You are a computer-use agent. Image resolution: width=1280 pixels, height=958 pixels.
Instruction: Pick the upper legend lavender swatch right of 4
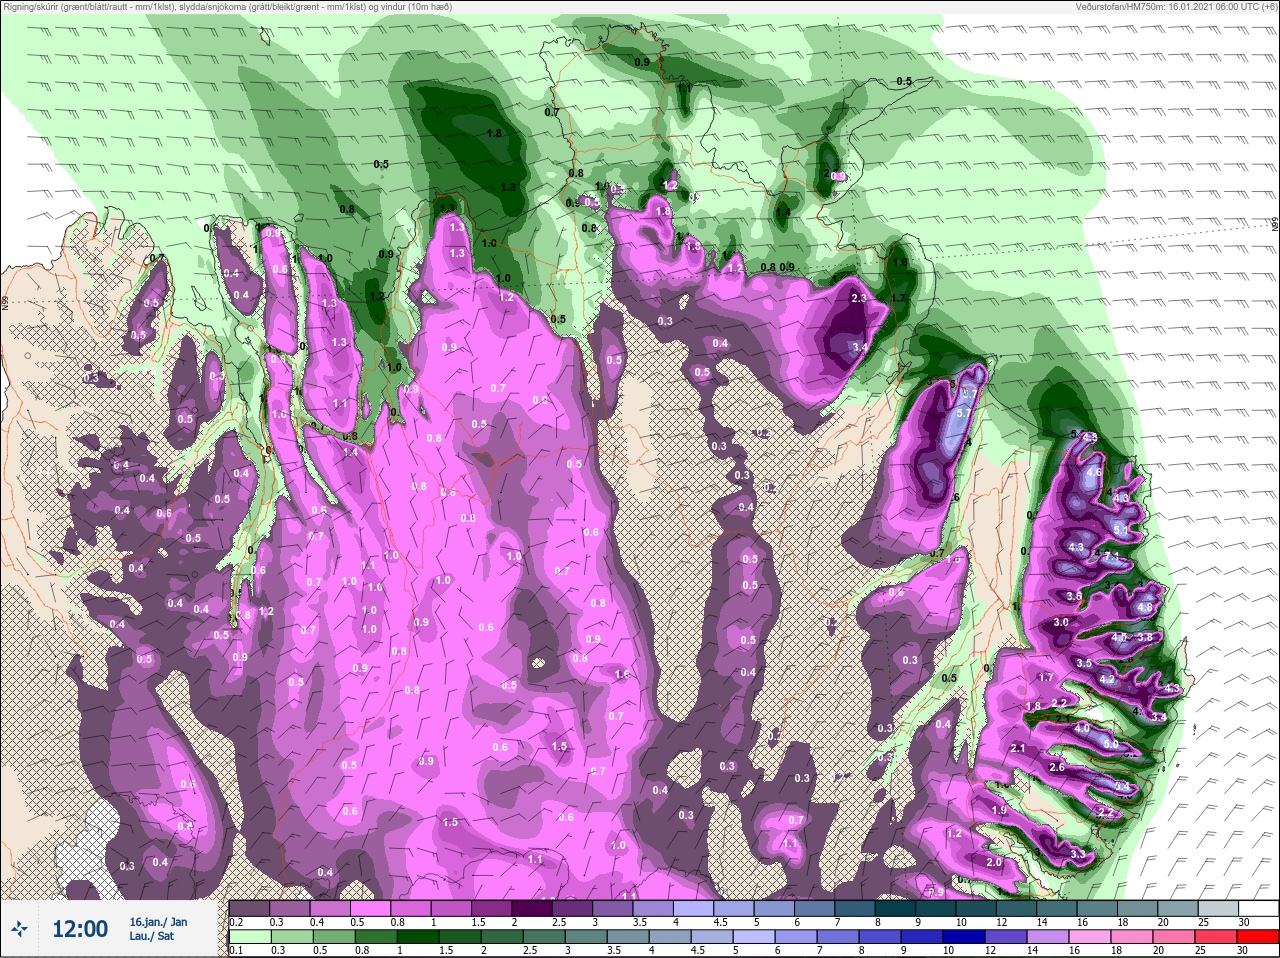[694, 909]
